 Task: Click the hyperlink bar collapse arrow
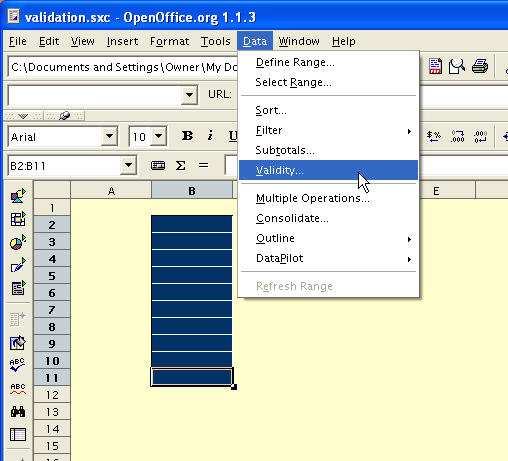pyautogui.click(x=23, y=116)
